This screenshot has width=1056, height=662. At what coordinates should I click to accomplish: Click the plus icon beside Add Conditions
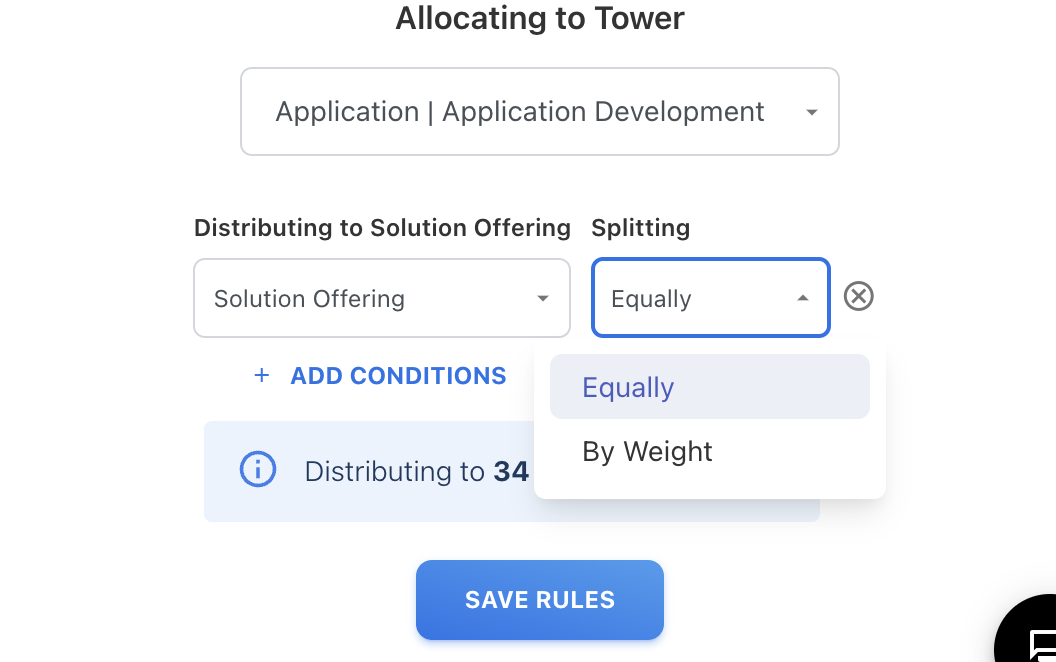(x=262, y=376)
